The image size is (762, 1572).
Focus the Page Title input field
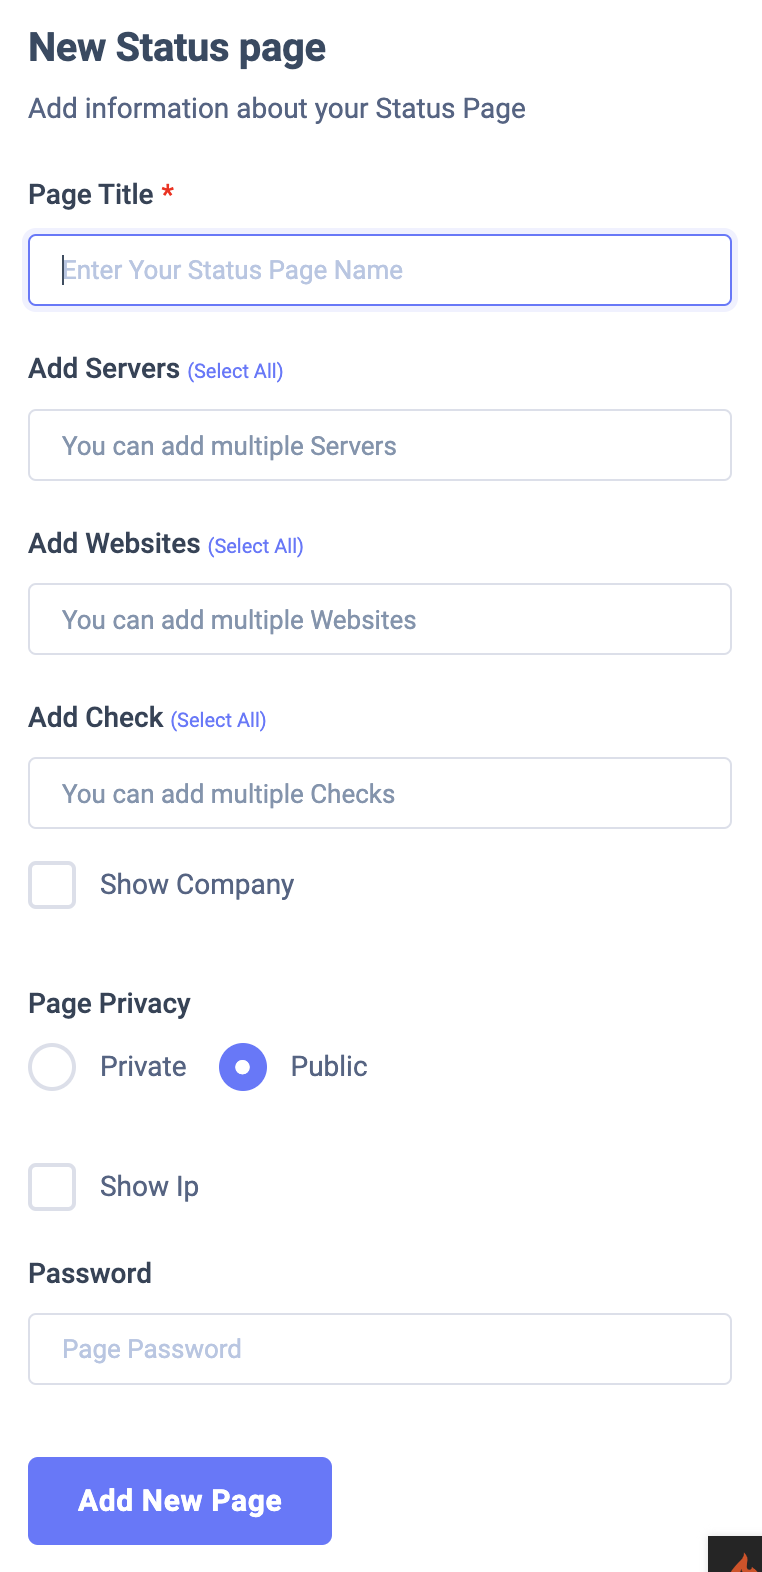point(380,270)
